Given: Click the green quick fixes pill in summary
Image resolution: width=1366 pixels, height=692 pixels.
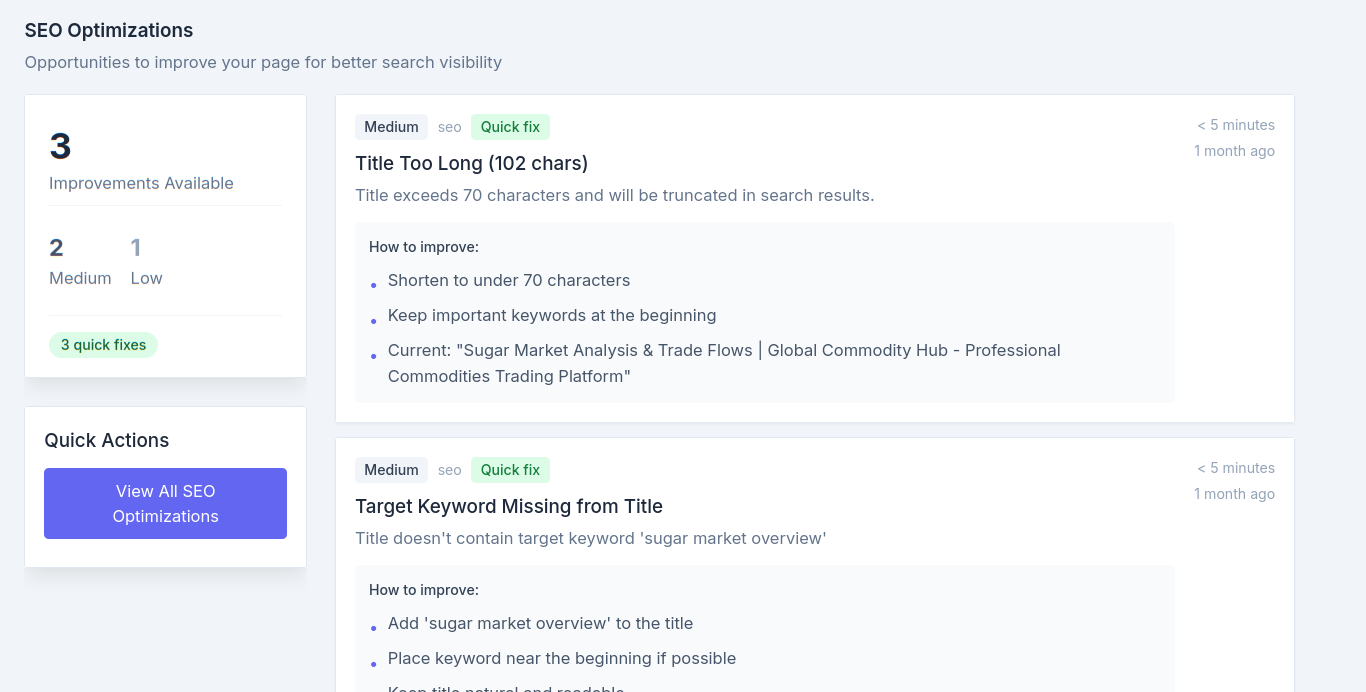Looking at the screenshot, I should [x=103, y=344].
